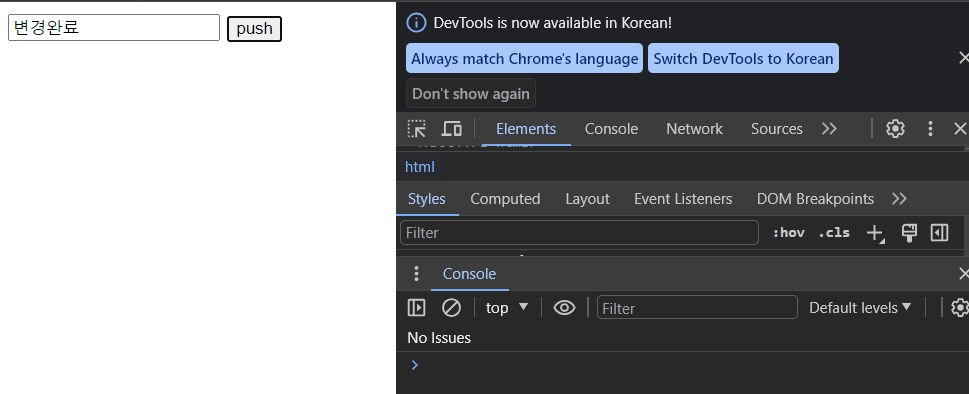The image size is (969, 394).
Task: Open the Event Listeners tab
Action: pyautogui.click(x=683, y=199)
